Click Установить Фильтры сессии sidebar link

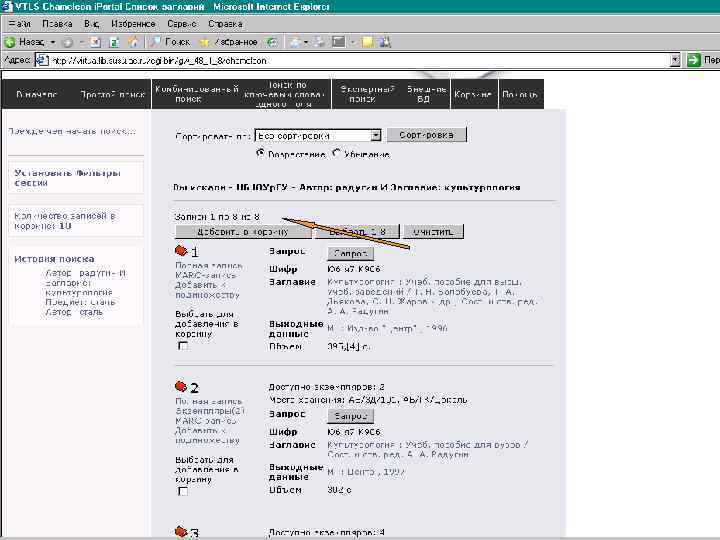coord(68,178)
